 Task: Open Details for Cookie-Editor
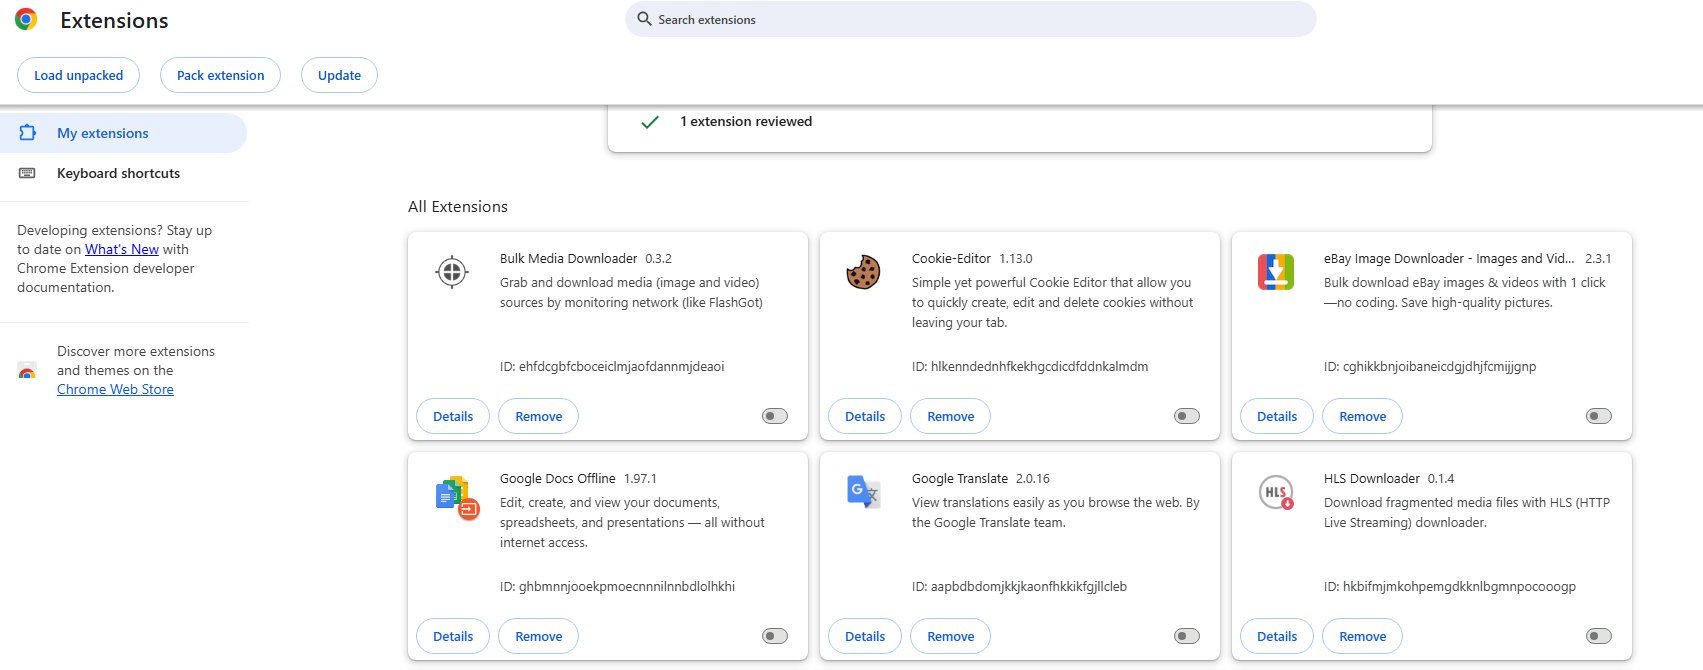(865, 416)
